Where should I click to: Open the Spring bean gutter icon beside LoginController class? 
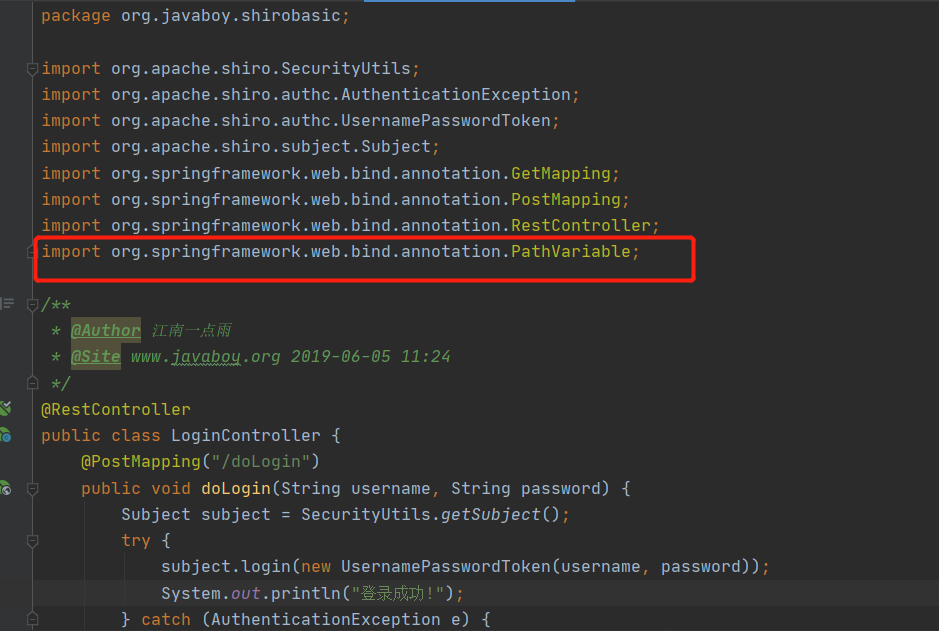point(5,435)
